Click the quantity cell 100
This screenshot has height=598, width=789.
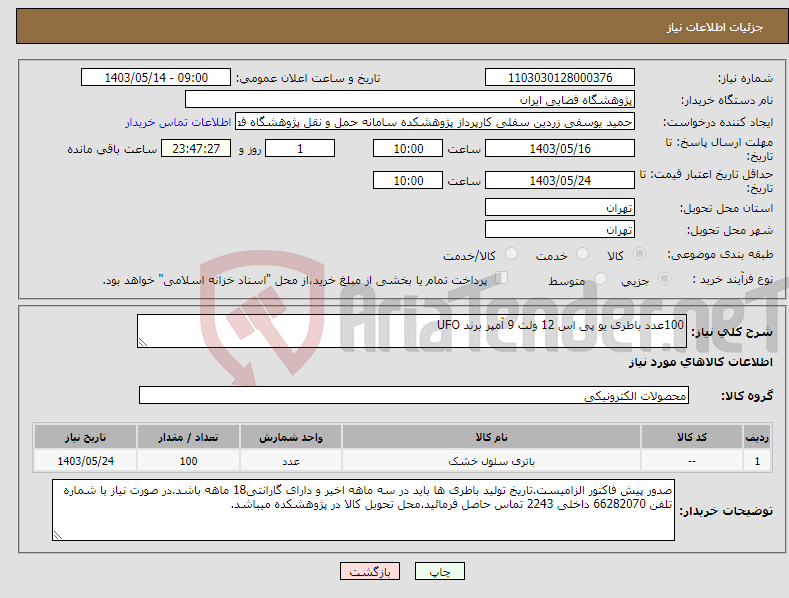pyautogui.click(x=188, y=461)
